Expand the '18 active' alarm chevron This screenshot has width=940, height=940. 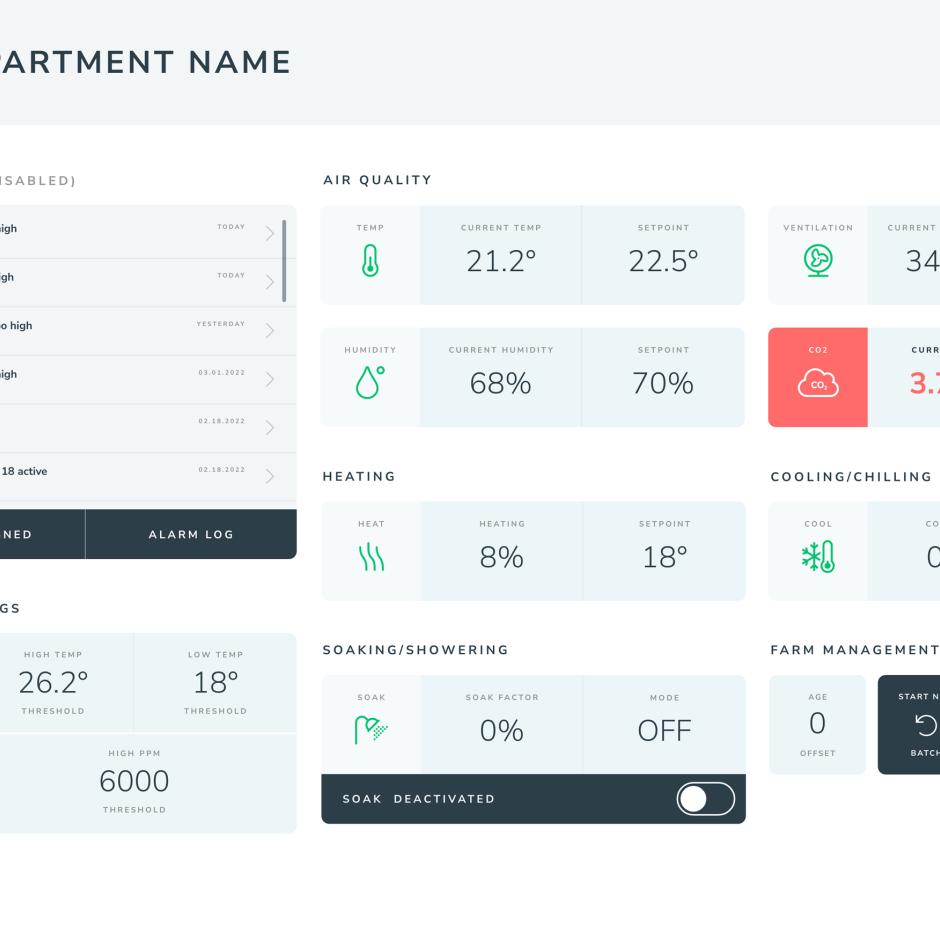(270, 476)
